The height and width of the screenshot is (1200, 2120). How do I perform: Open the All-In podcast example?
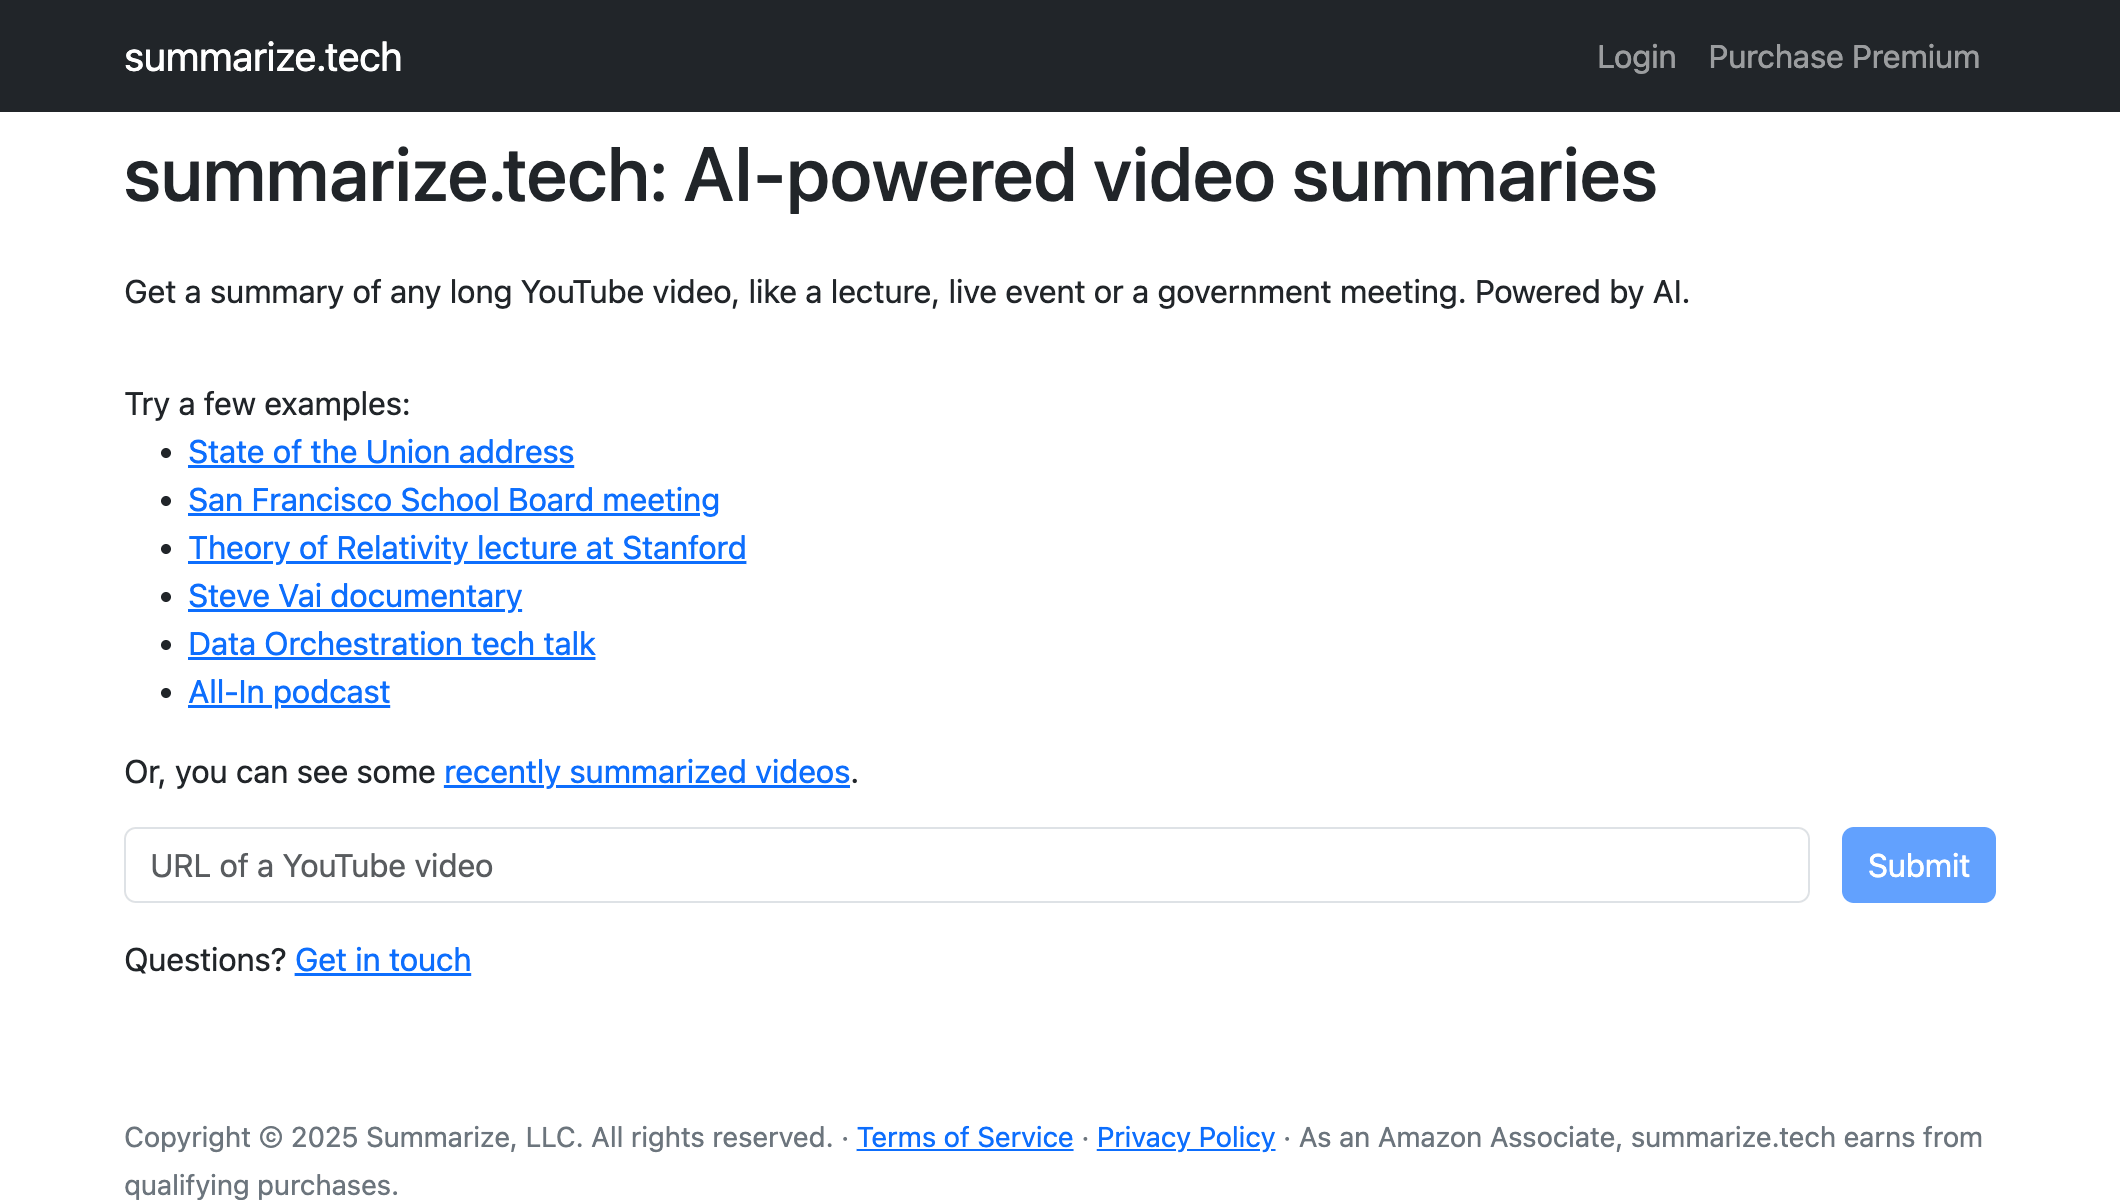(288, 691)
